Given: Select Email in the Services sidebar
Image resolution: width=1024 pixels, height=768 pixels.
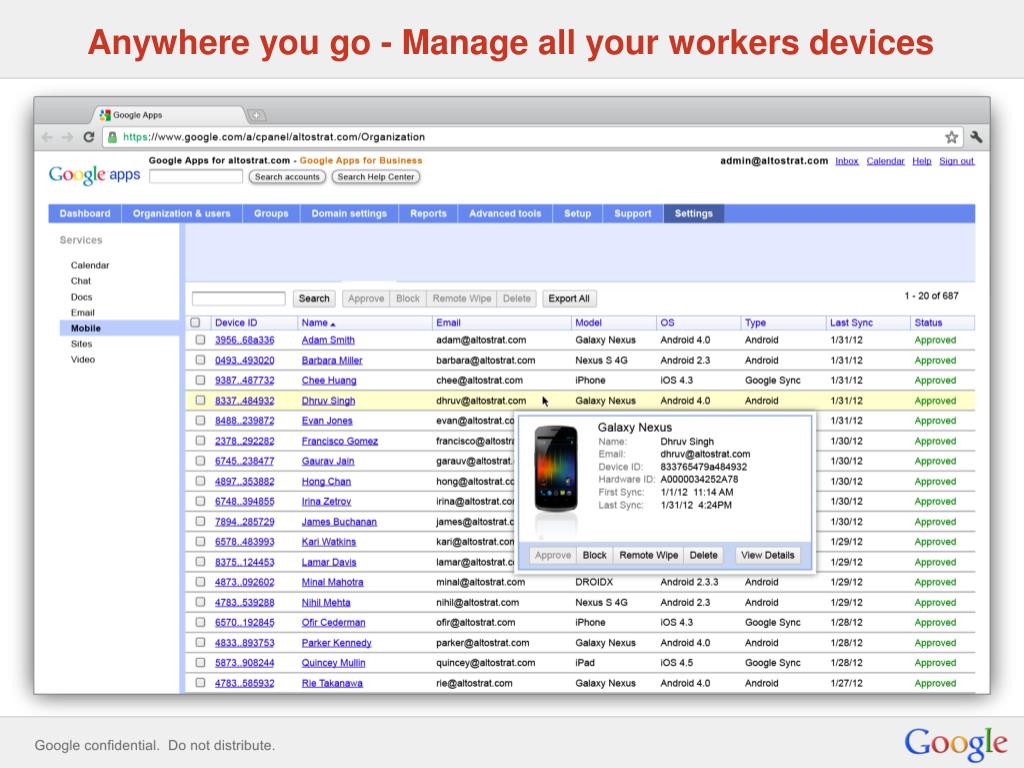Looking at the screenshot, I should pos(83,313).
